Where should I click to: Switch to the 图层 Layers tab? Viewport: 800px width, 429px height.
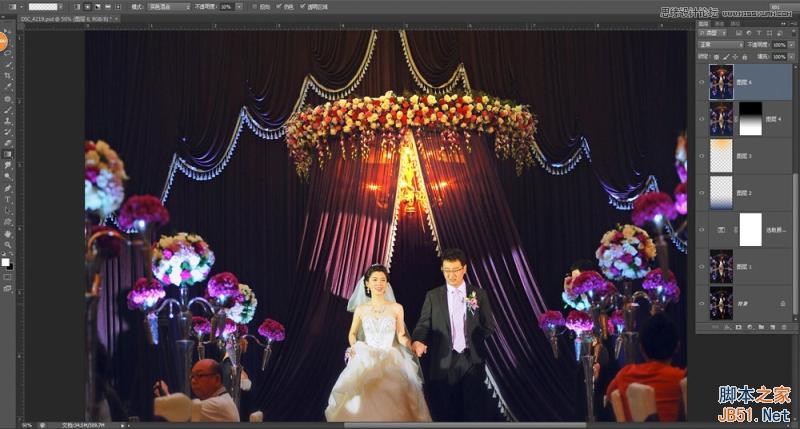coord(704,23)
